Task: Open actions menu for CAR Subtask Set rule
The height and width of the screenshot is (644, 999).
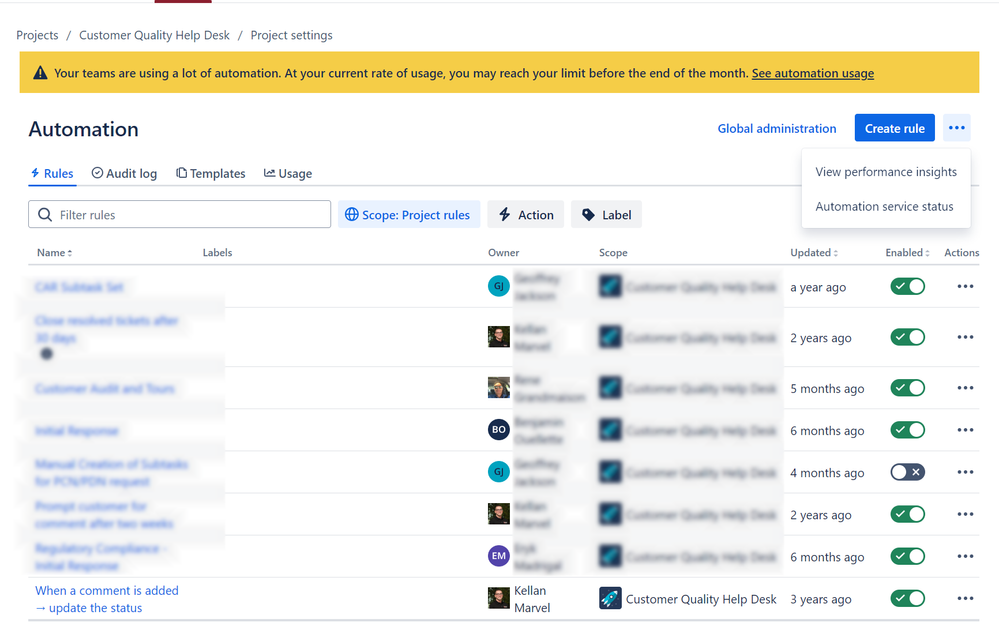Action: point(965,287)
